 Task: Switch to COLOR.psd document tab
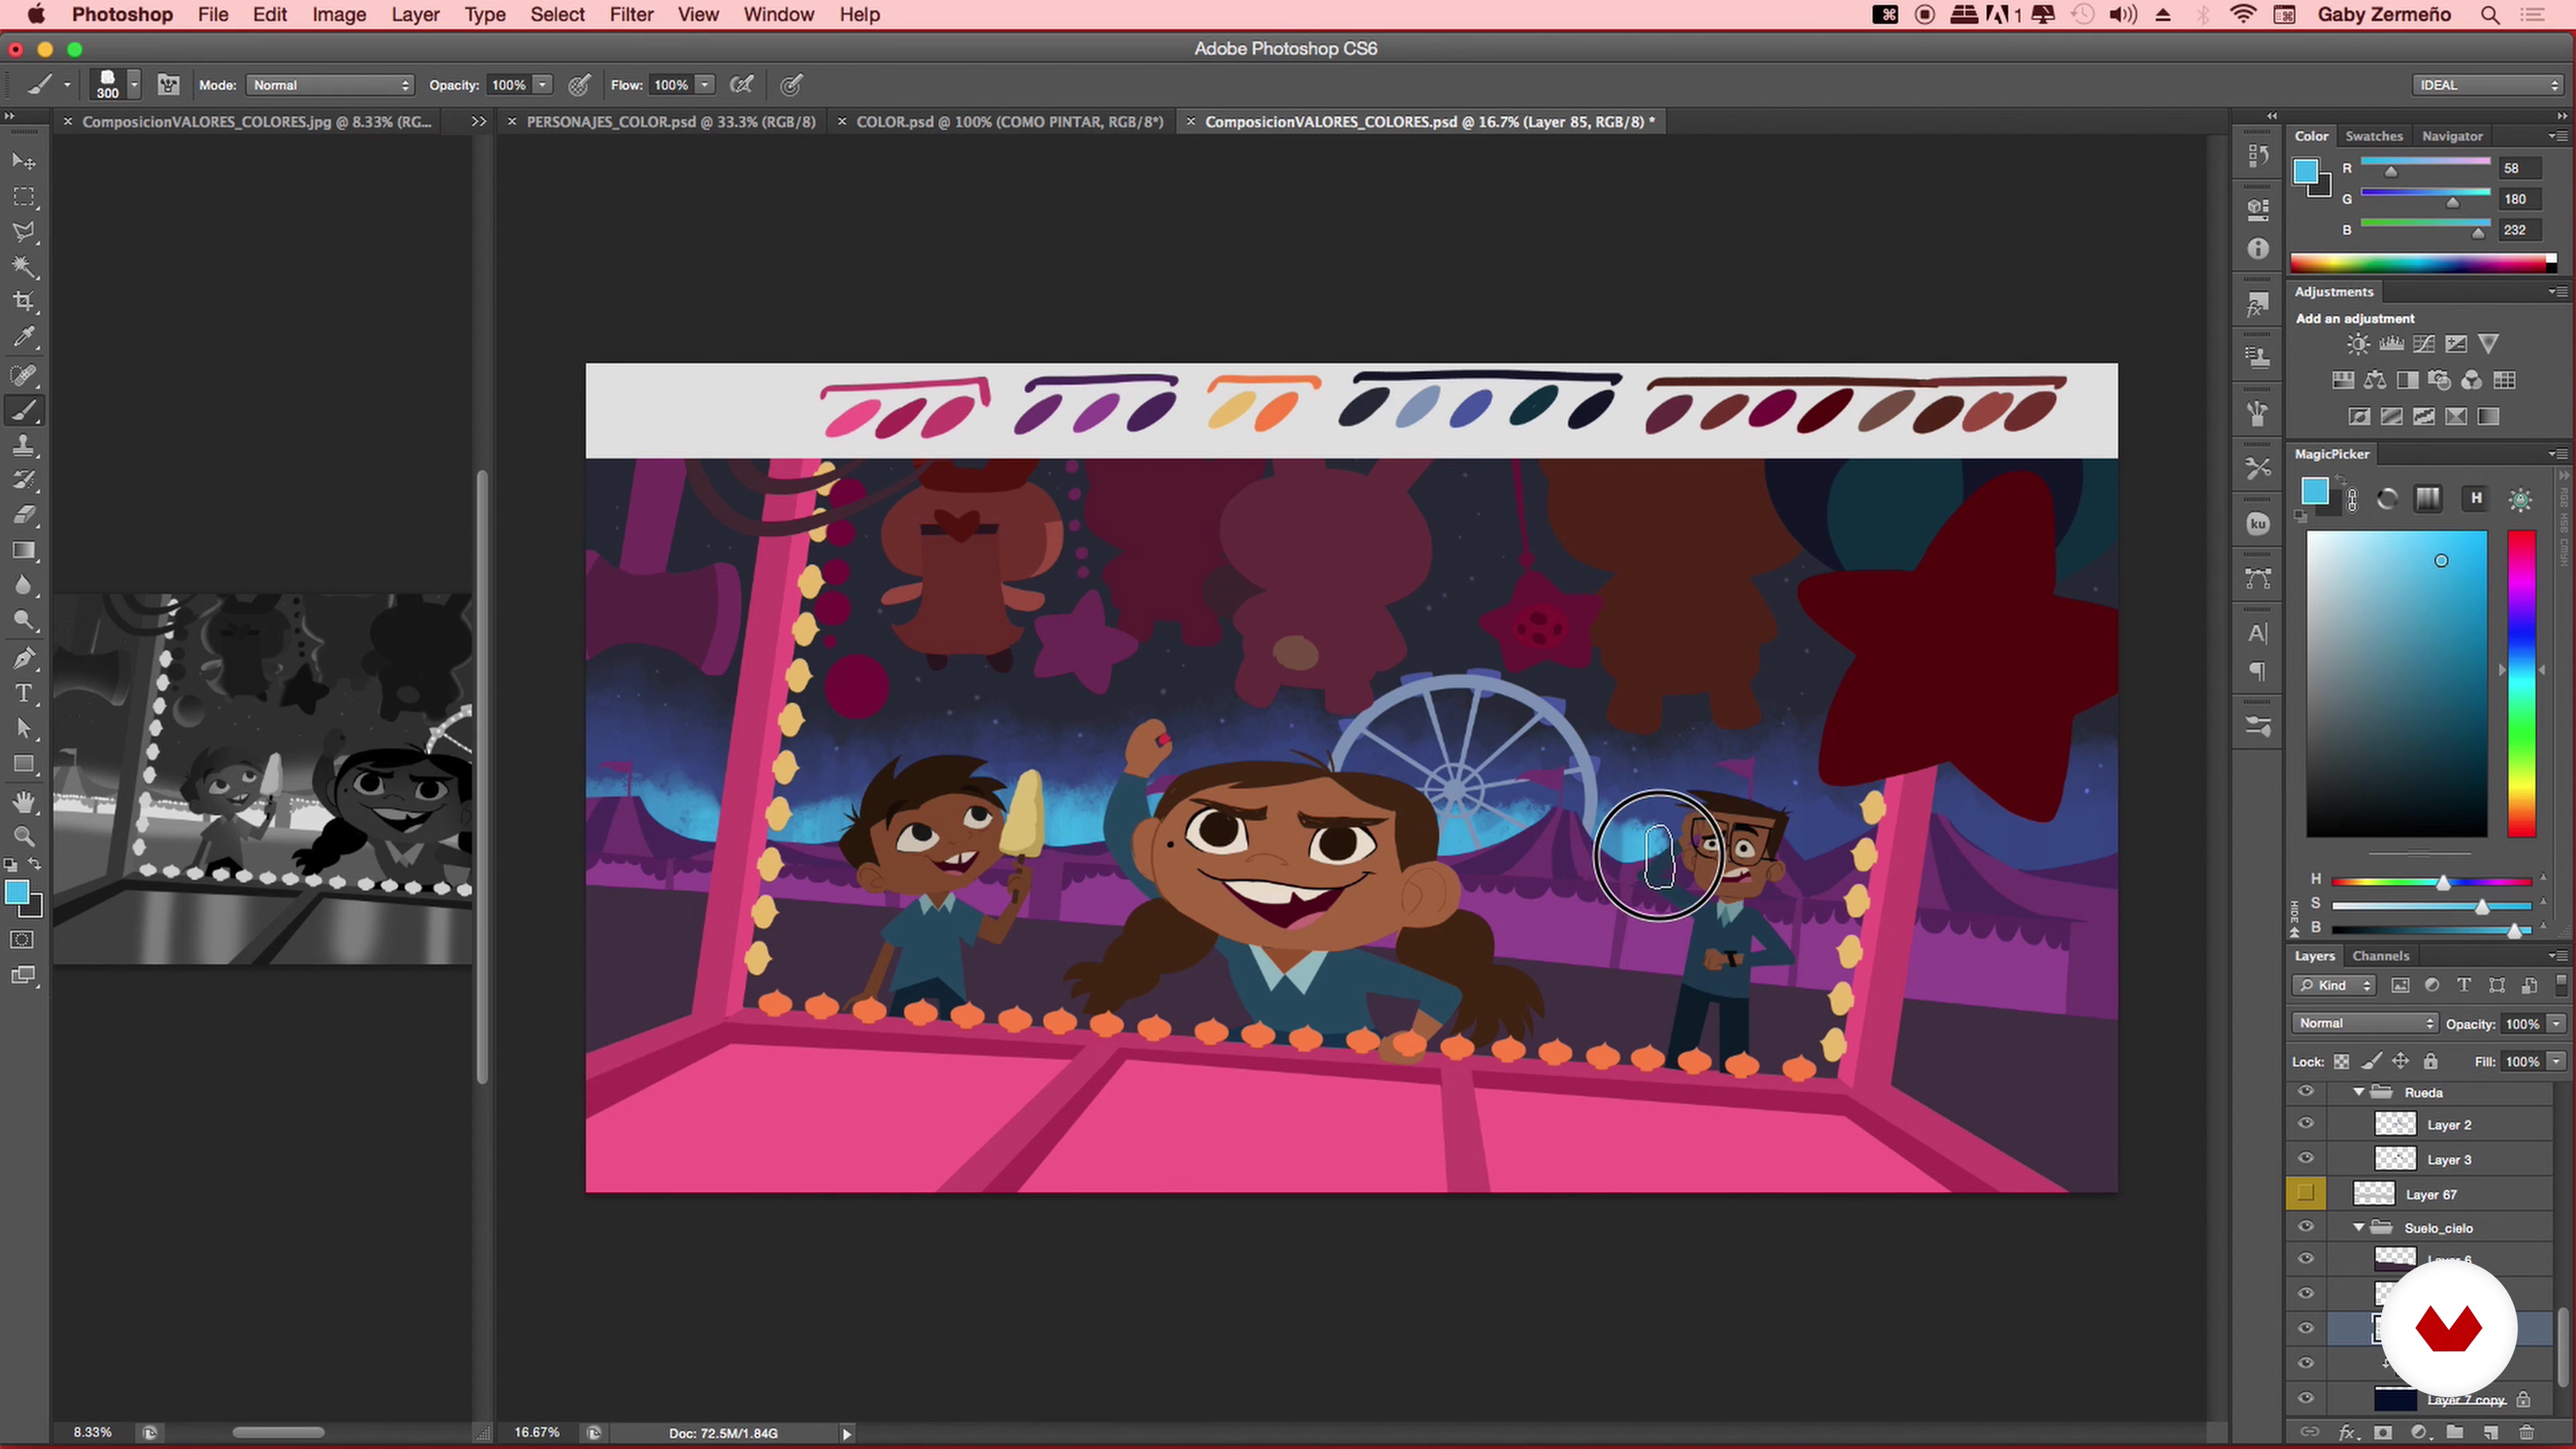[x=1009, y=122]
